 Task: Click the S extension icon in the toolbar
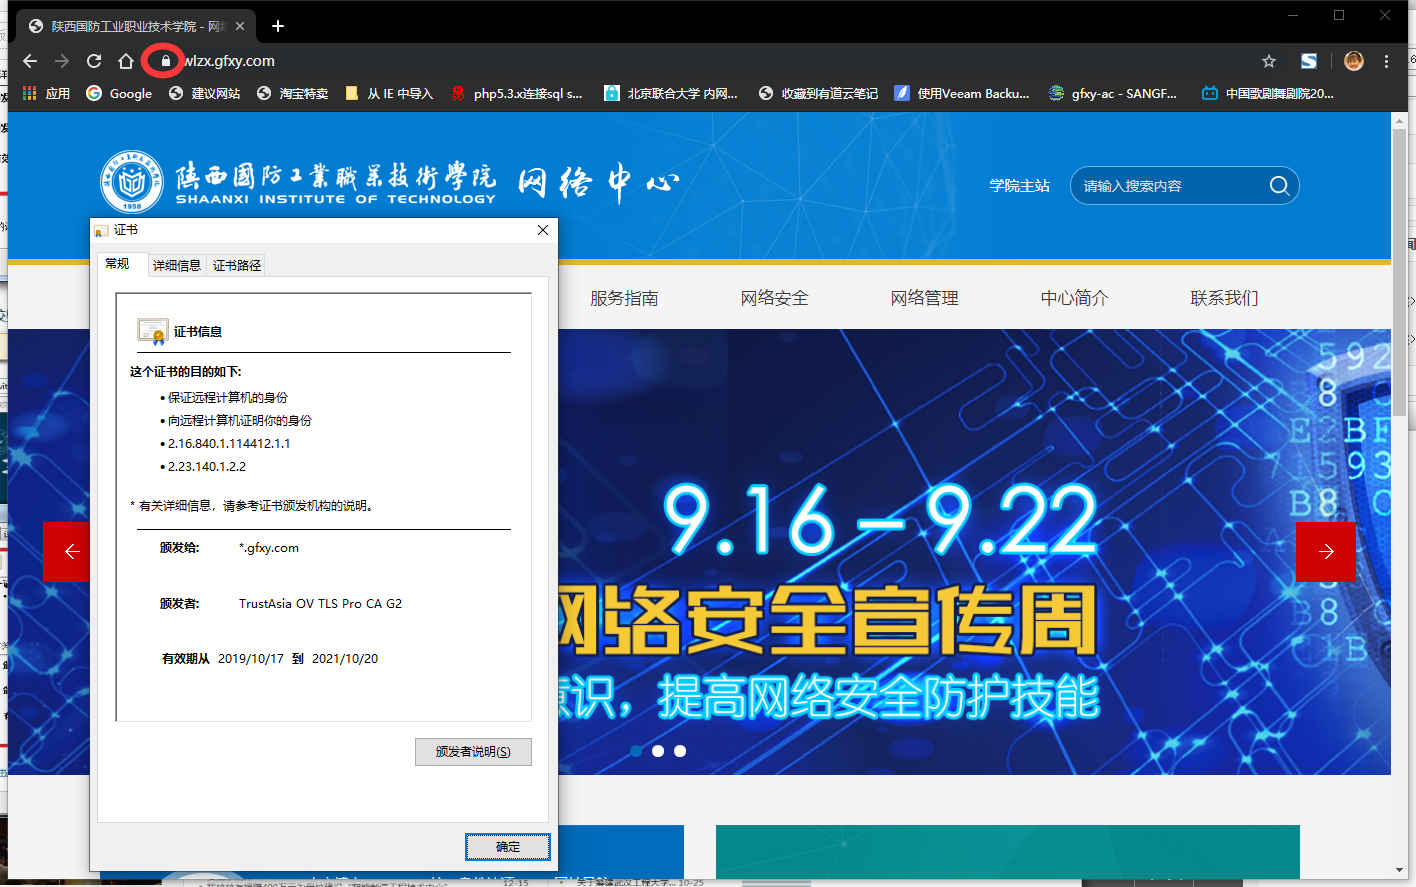[x=1308, y=61]
